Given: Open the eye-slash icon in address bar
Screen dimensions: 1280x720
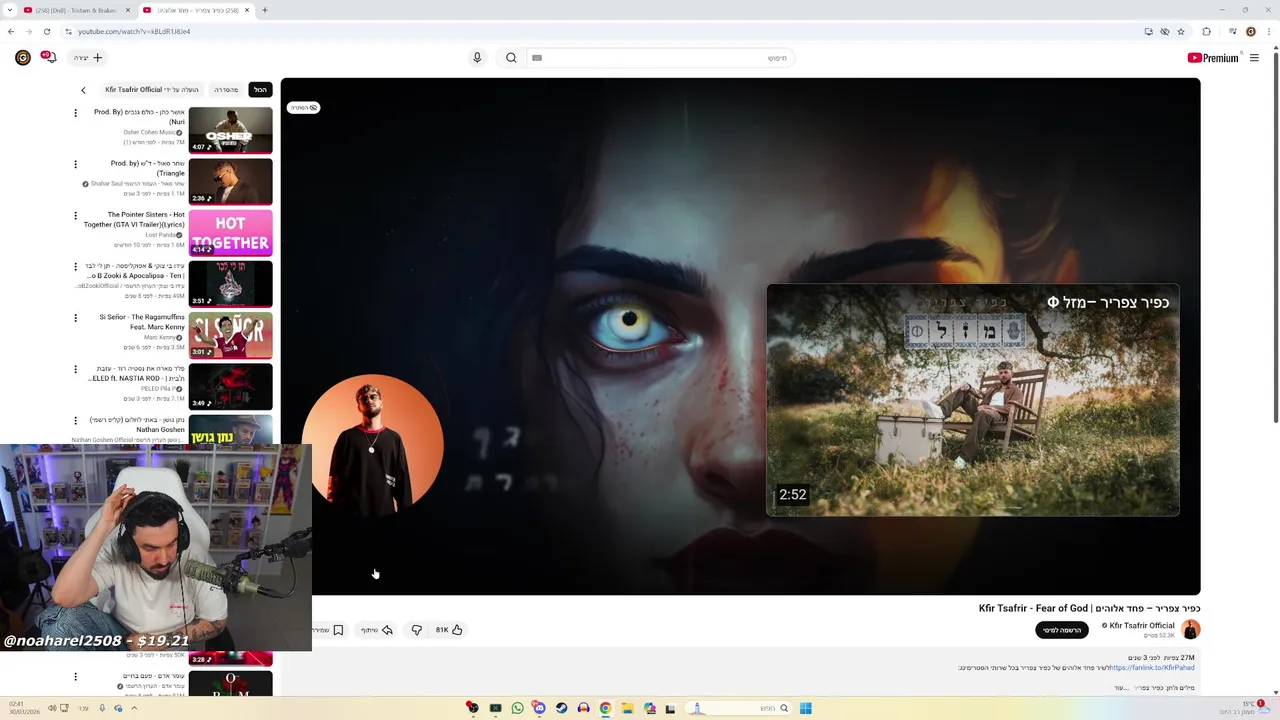Looking at the screenshot, I should (1165, 31).
